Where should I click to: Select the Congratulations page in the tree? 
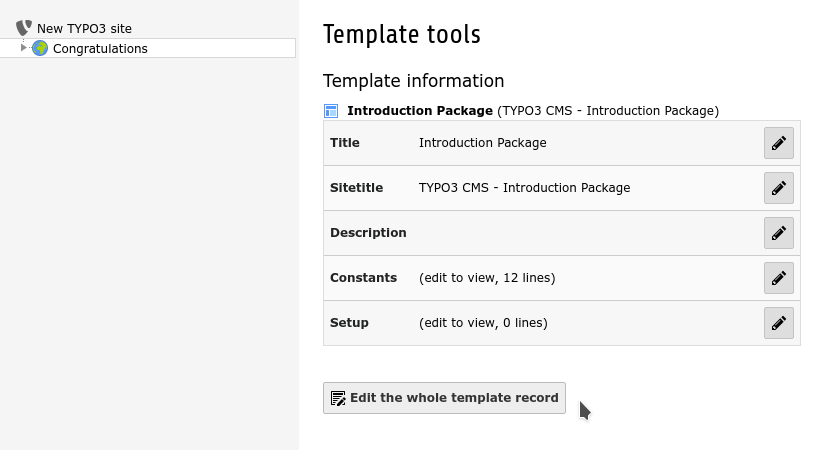click(100, 49)
